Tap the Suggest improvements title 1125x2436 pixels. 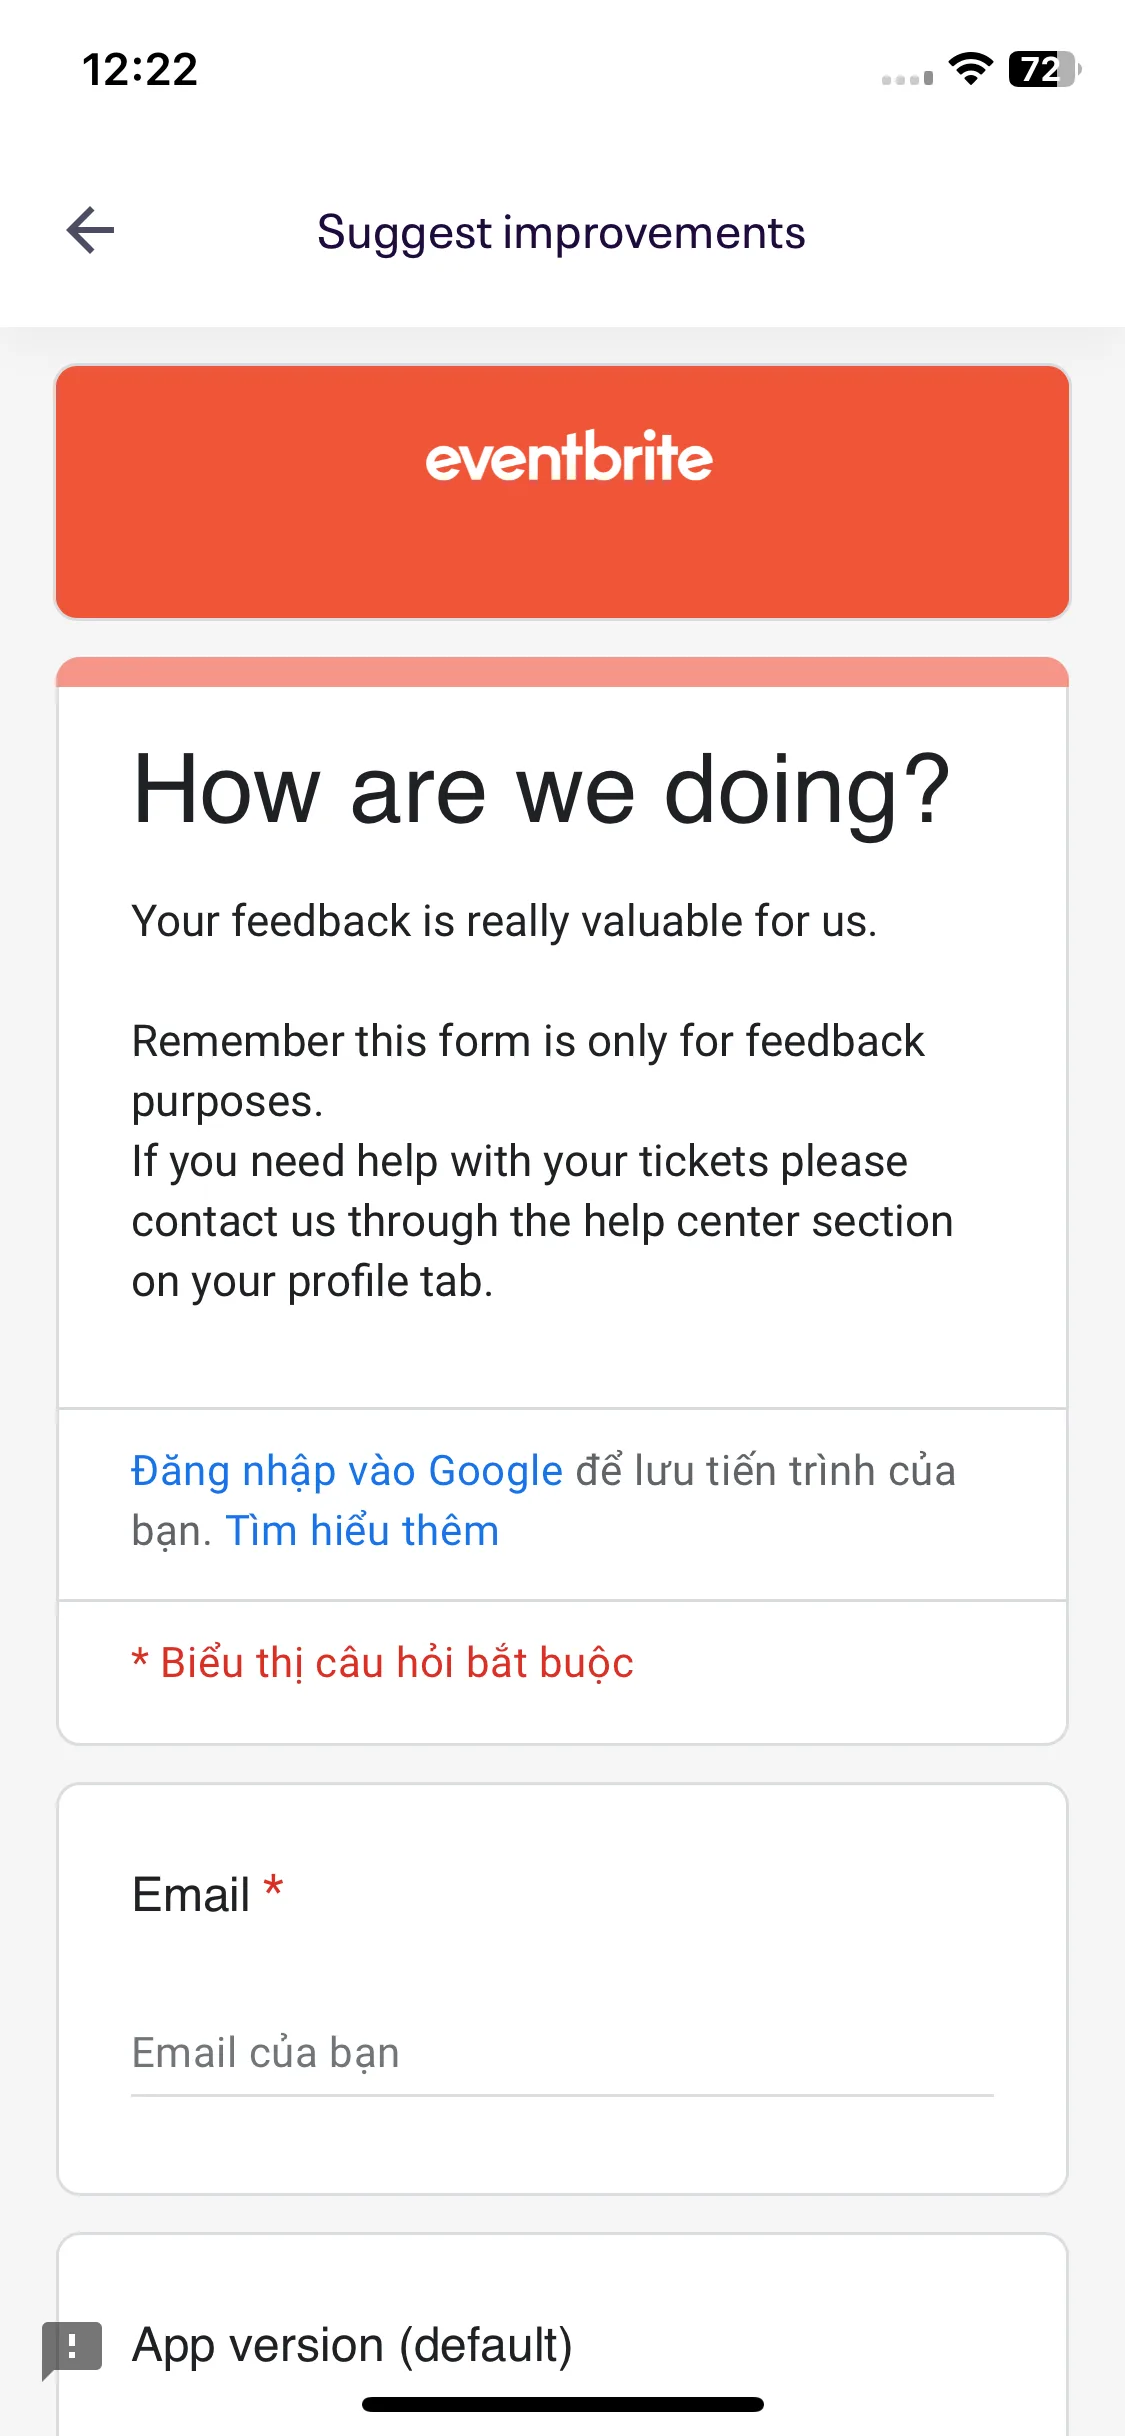click(x=561, y=232)
